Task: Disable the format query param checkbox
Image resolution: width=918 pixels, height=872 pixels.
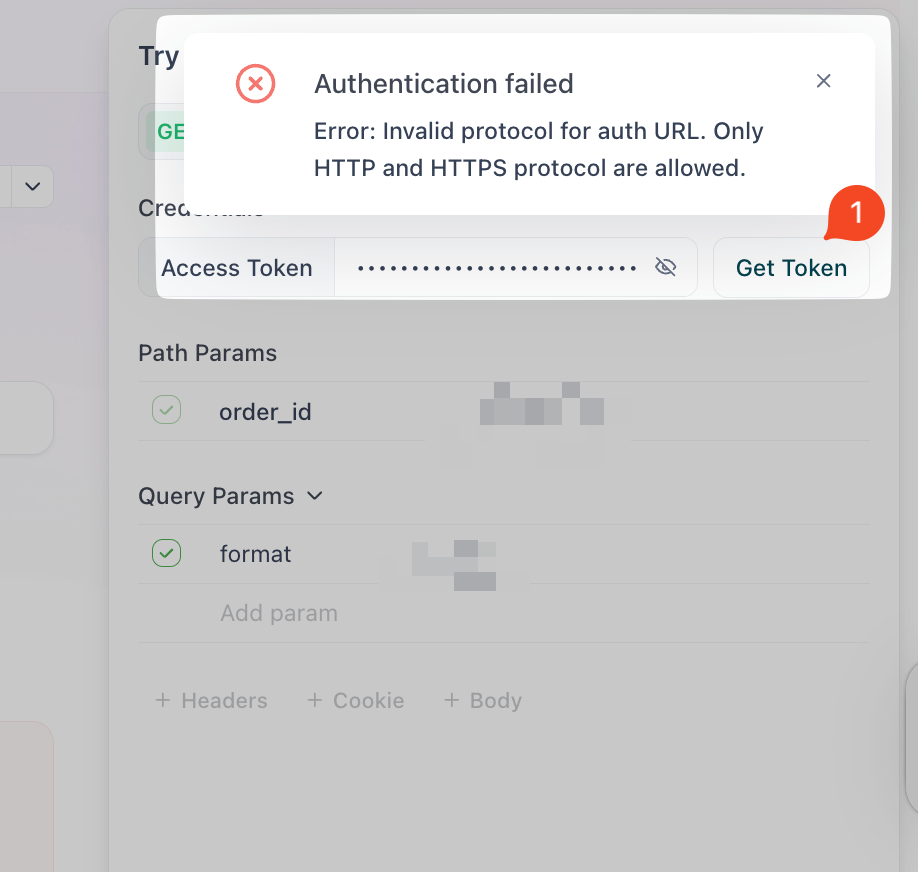Action: (x=166, y=553)
